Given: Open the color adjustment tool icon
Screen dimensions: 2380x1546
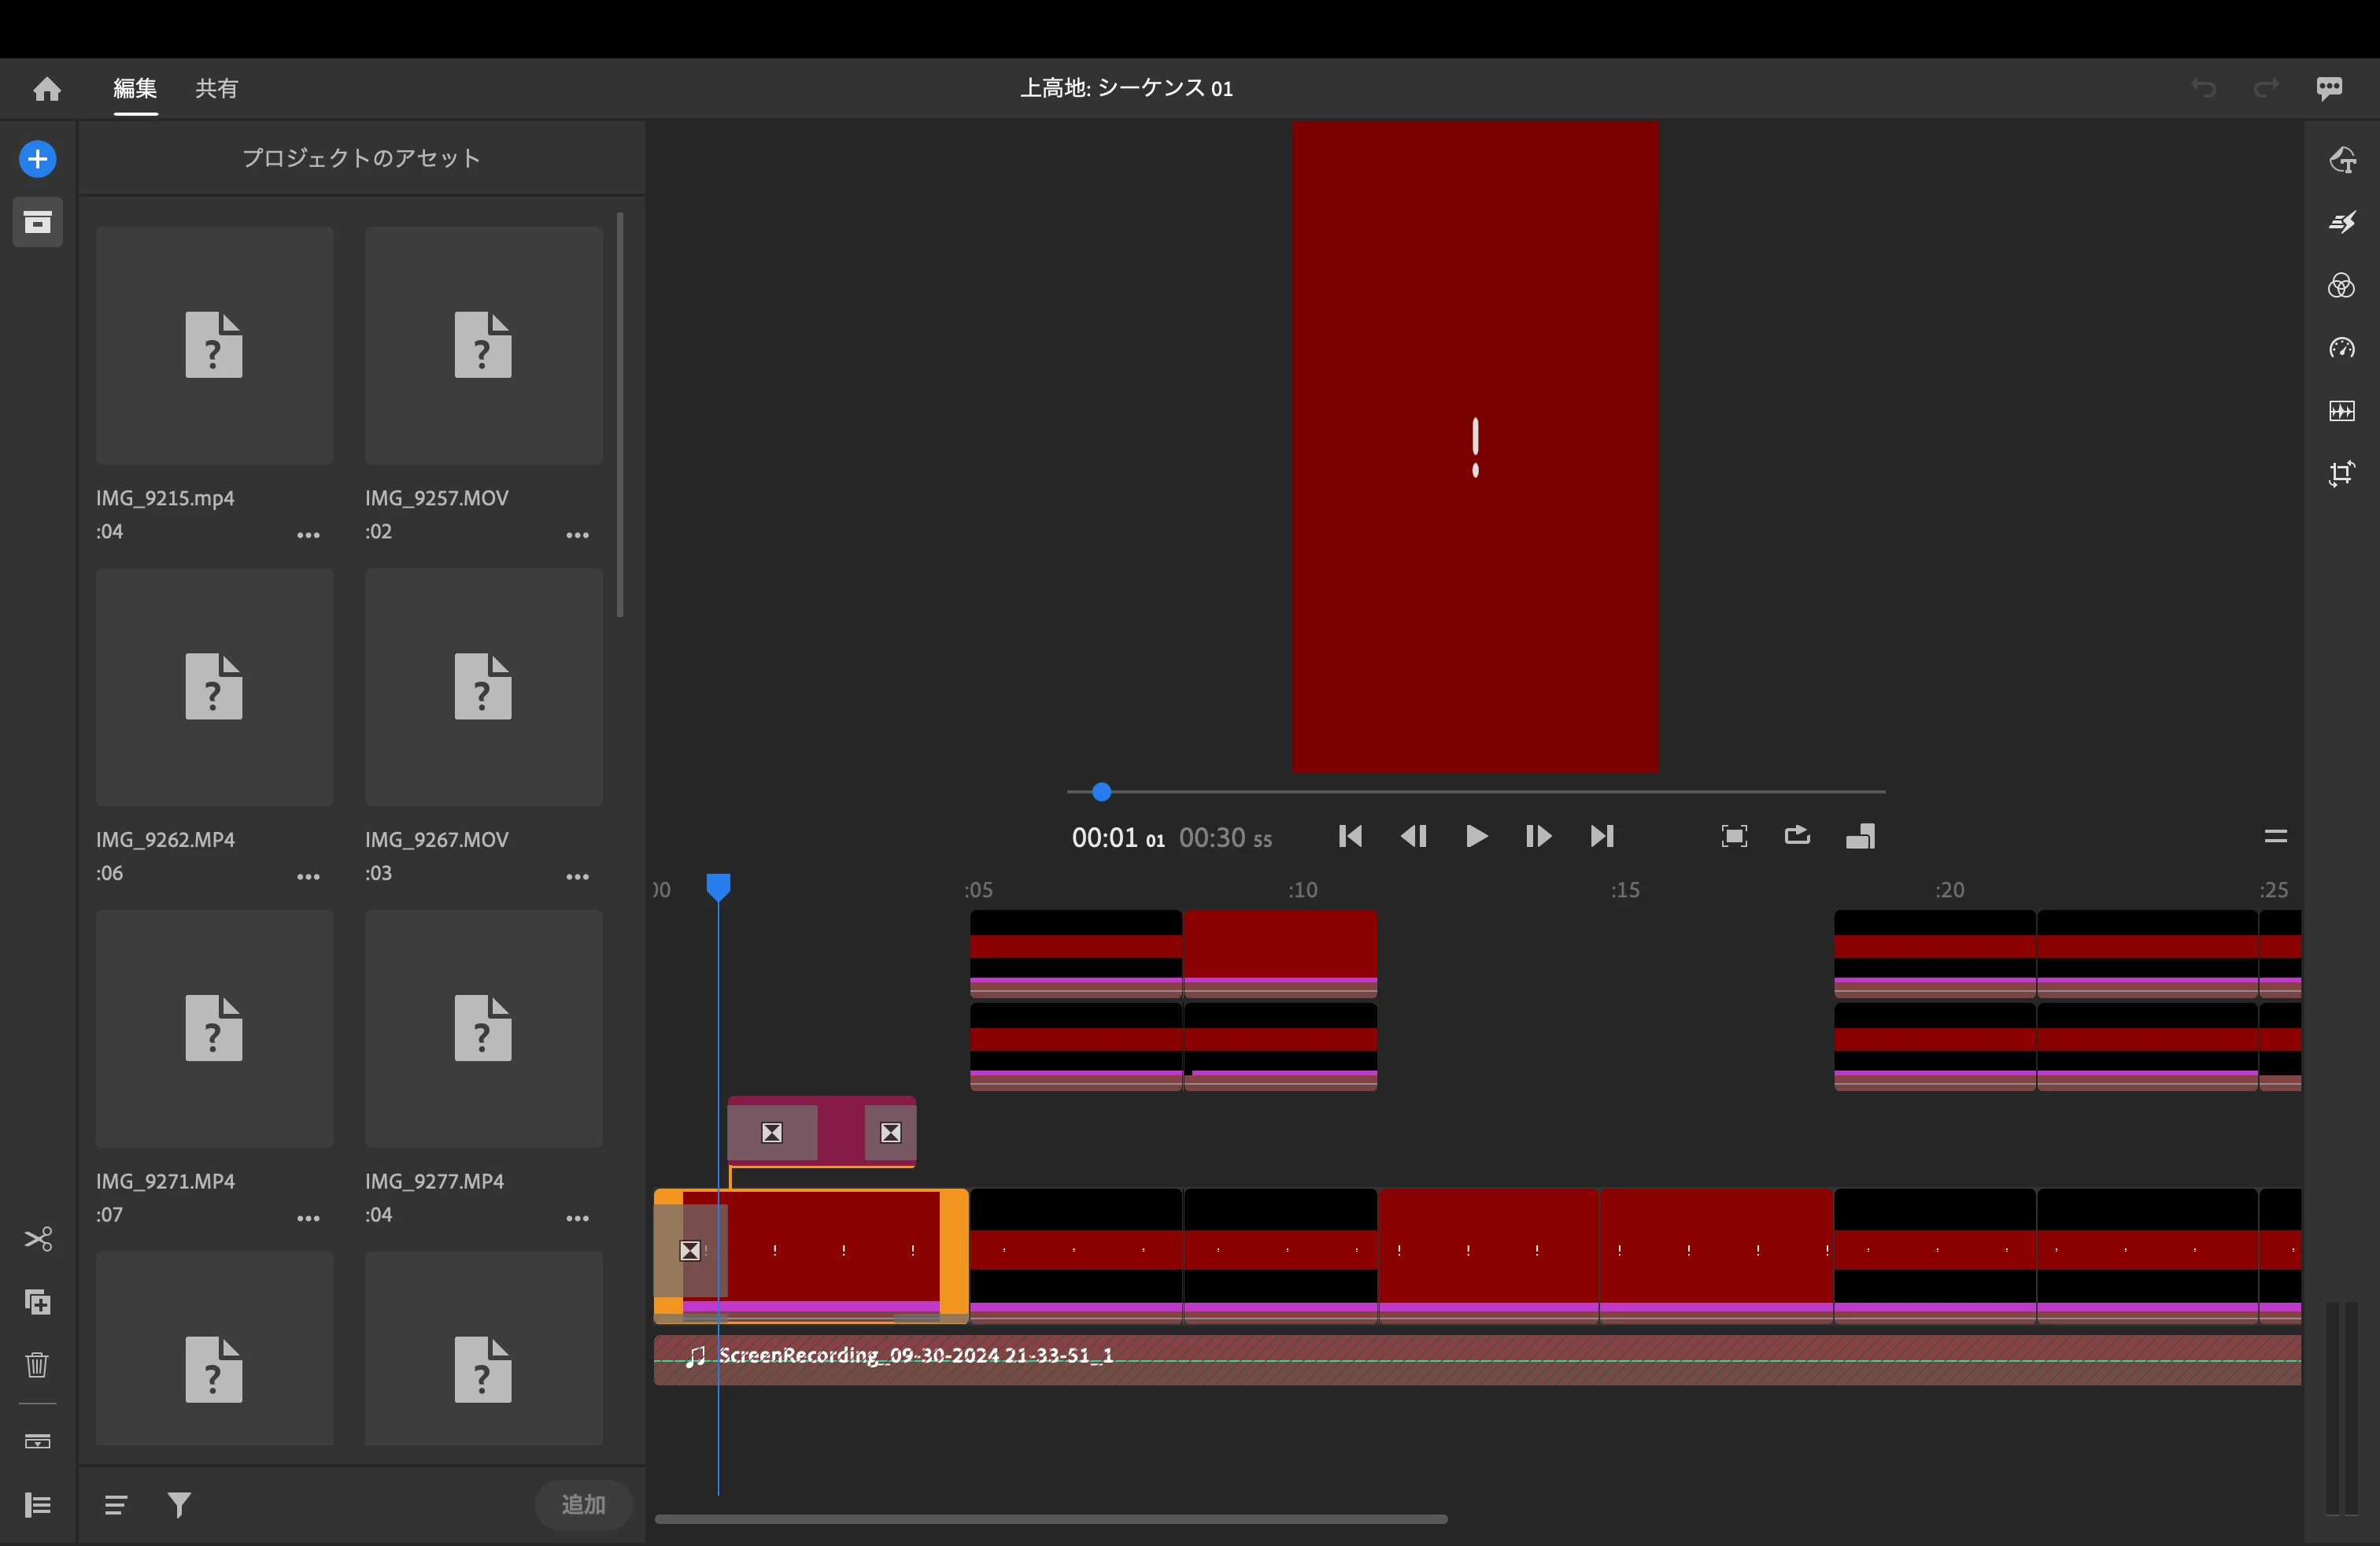Looking at the screenshot, I should click(2341, 286).
